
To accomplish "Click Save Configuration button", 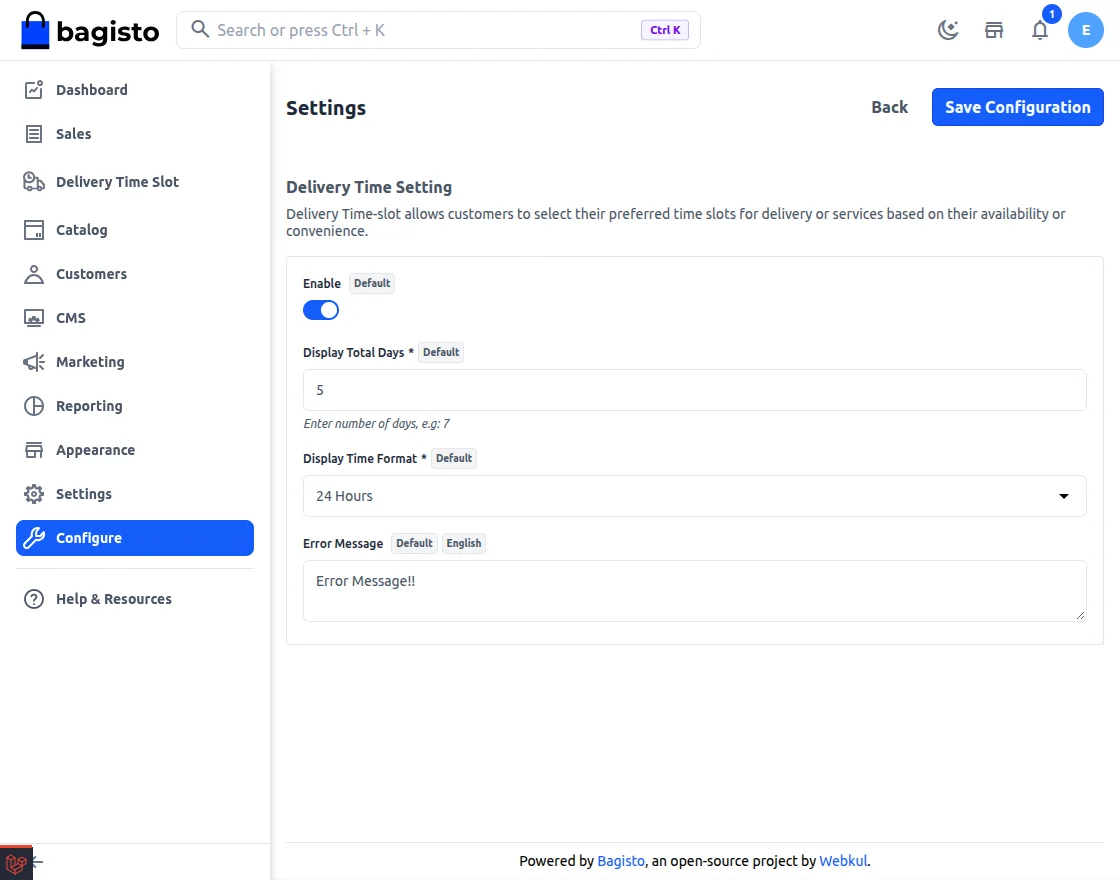I will click(x=1017, y=107).
